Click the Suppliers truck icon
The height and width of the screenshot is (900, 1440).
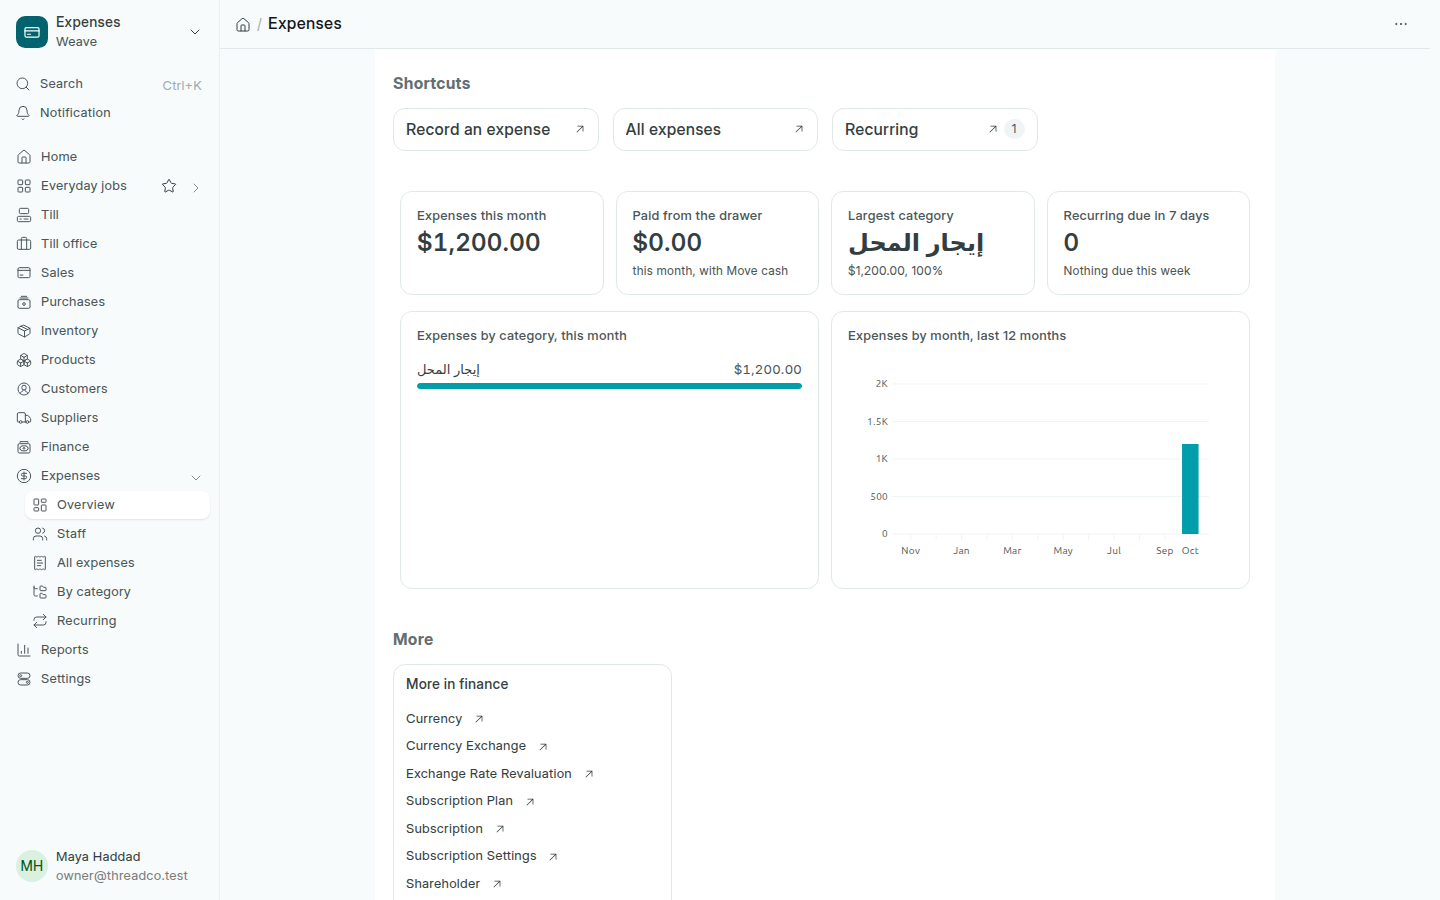24,418
